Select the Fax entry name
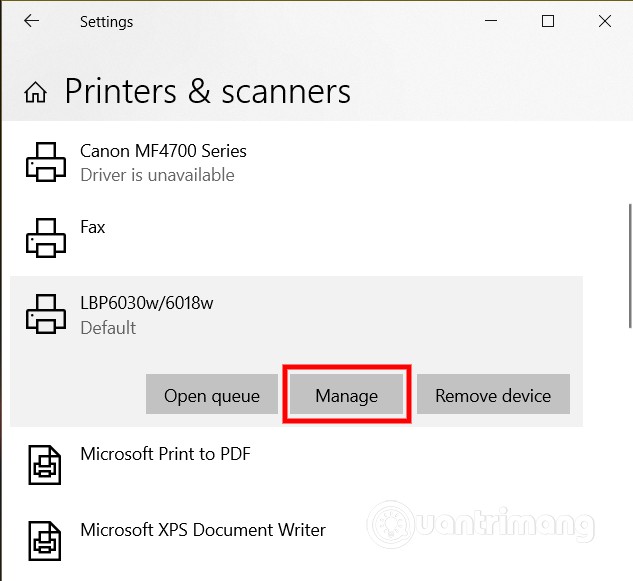 (x=93, y=227)
